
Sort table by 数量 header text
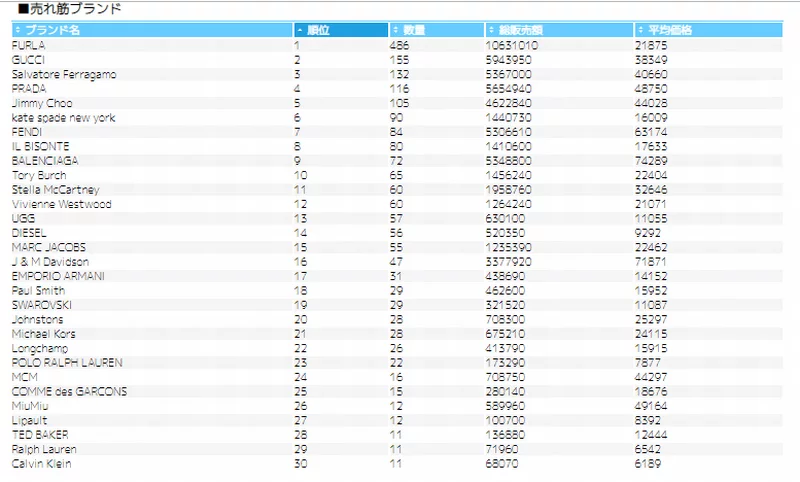pyautogui.click(x=414, y=30)
